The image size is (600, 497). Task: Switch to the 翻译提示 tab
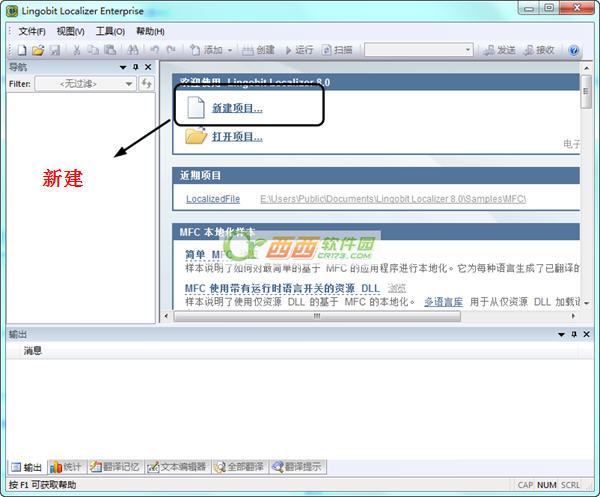pyautogui.click(x=297, y=467)
